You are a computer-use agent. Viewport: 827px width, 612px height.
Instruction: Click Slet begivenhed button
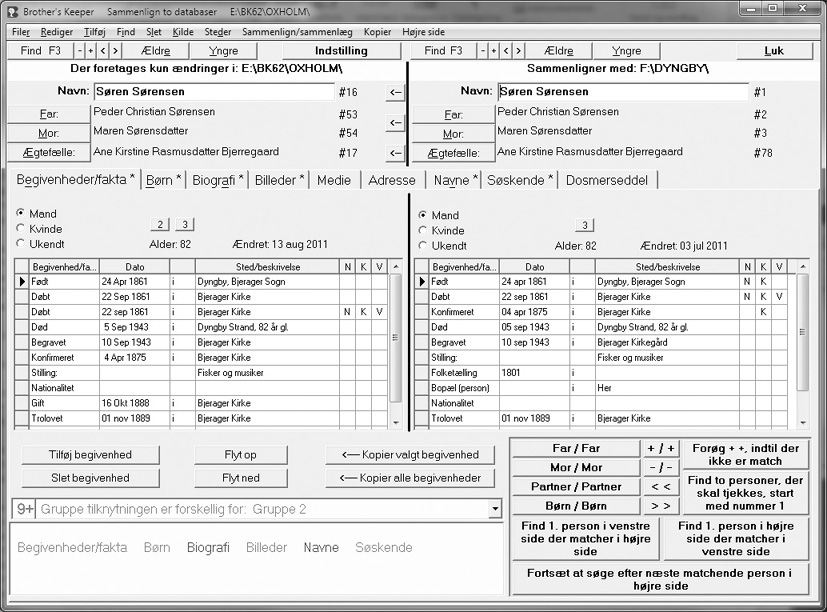click(90, 478)
